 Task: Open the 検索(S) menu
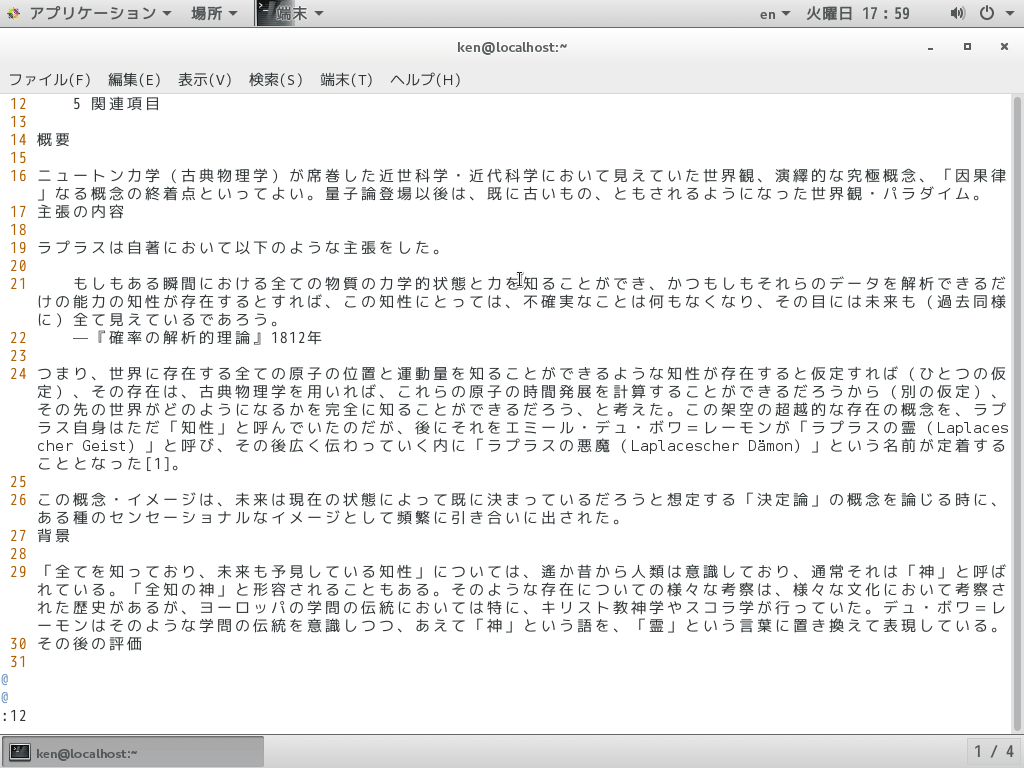(x=276, y=80)
